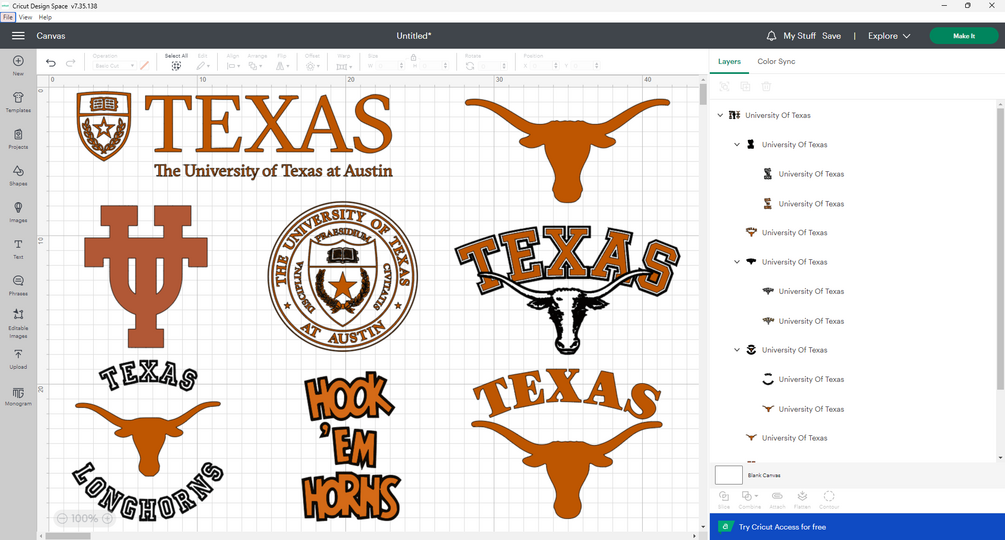Open the Warp dropdown
This screenshot has height=540, width=1005.
(x=344, y=66)
